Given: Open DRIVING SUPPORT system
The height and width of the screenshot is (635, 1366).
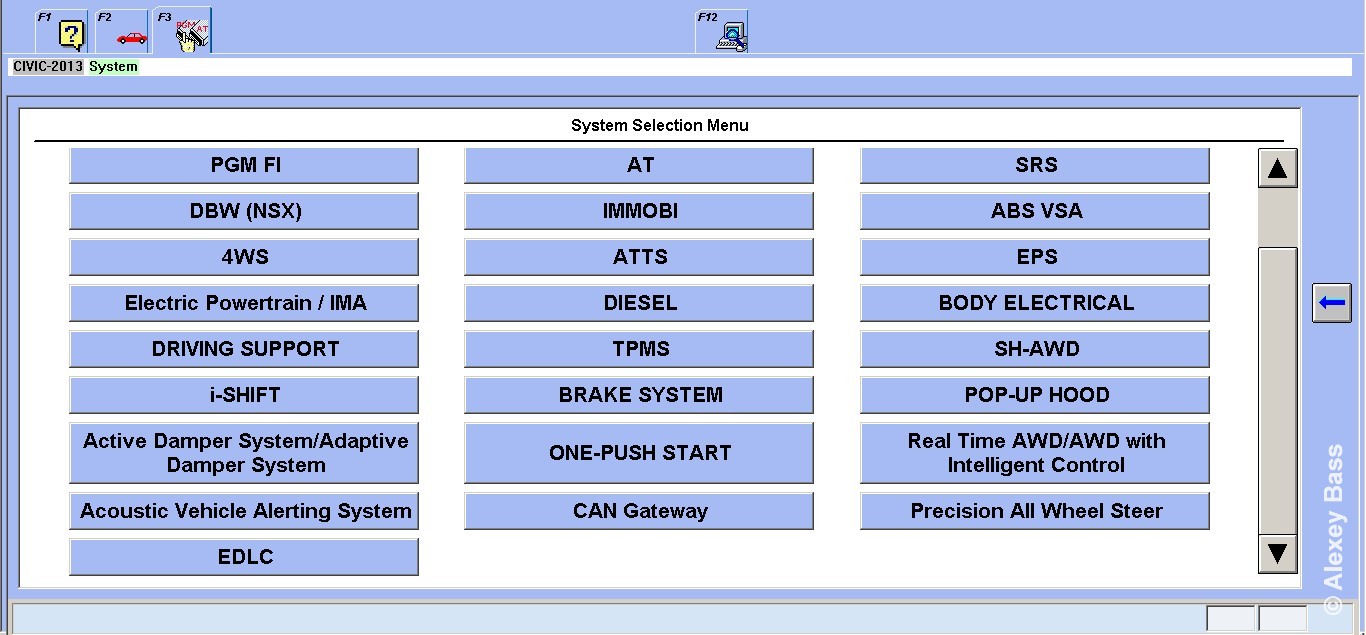Looking at the screenshot, I should pos(244,350).
